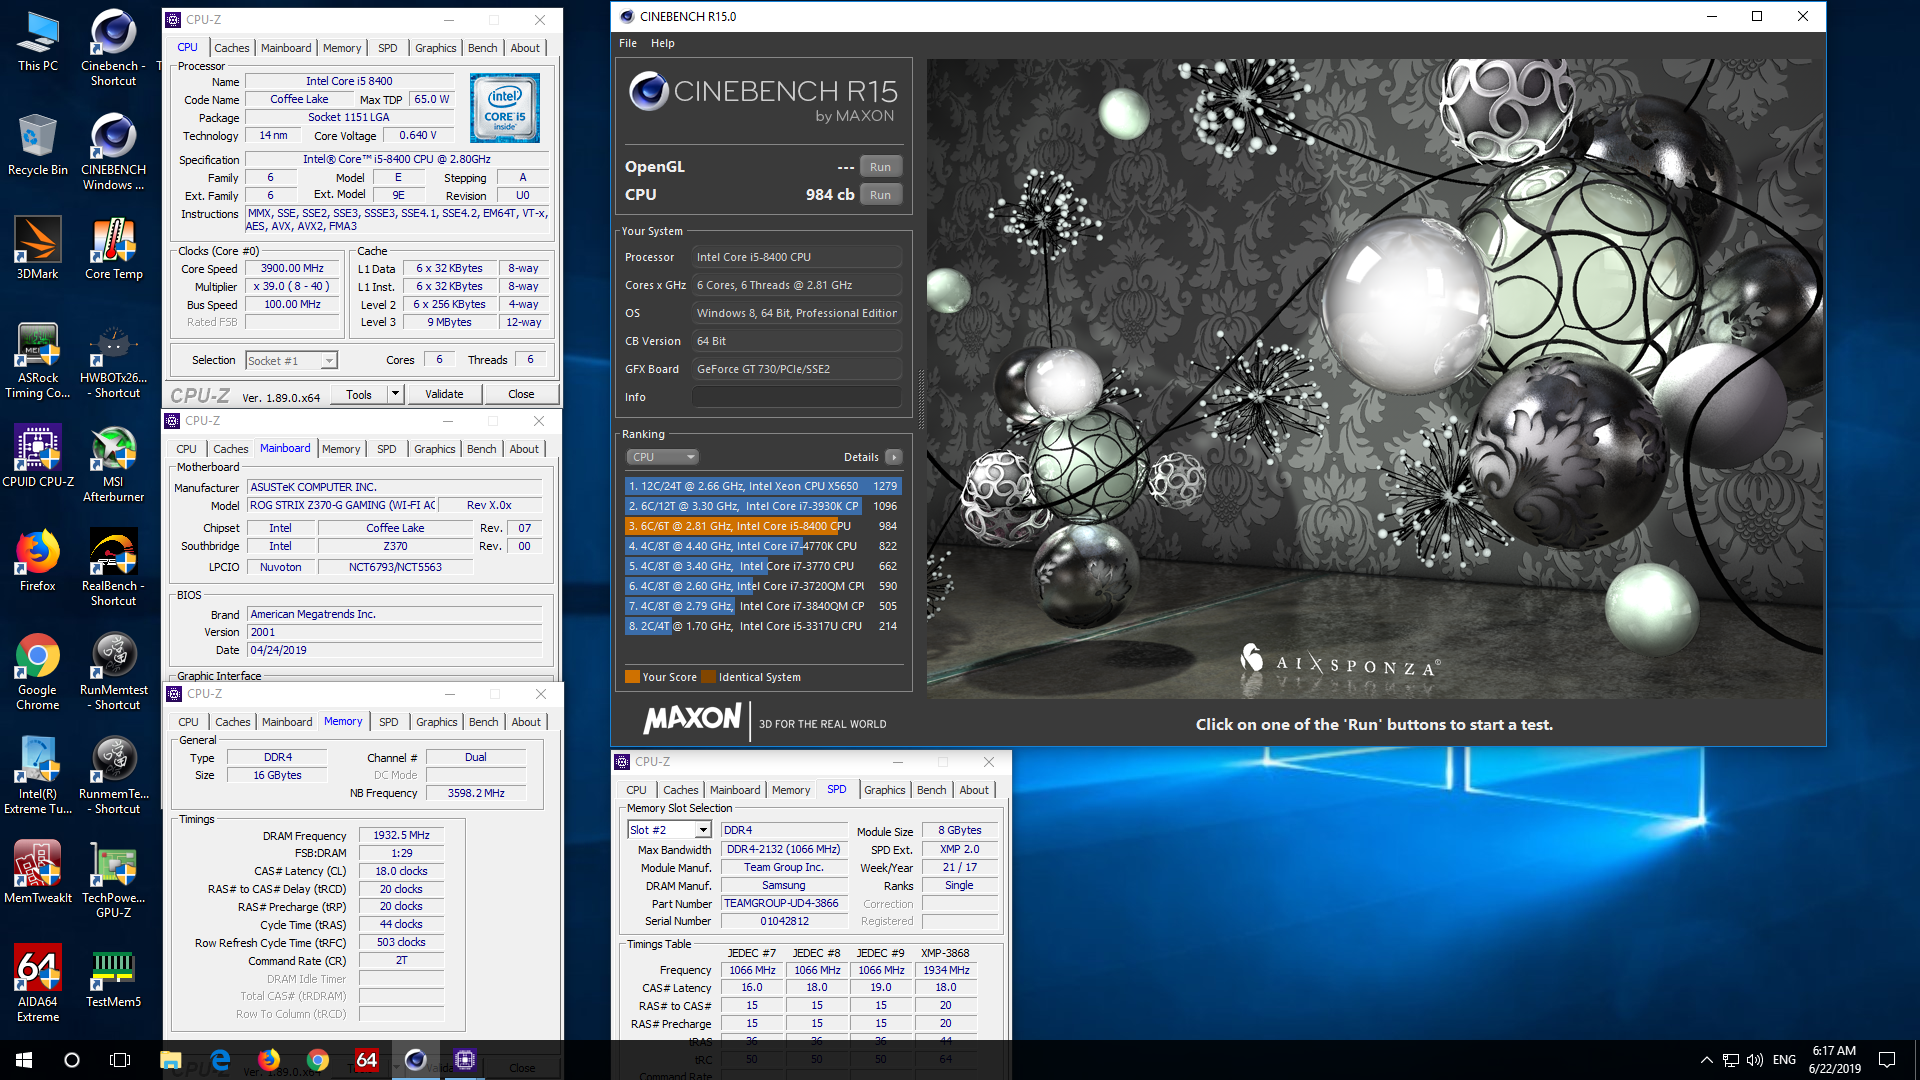Open RealBench shortcut icon
Viewport: 1920px width, 1080px height.
113,568
